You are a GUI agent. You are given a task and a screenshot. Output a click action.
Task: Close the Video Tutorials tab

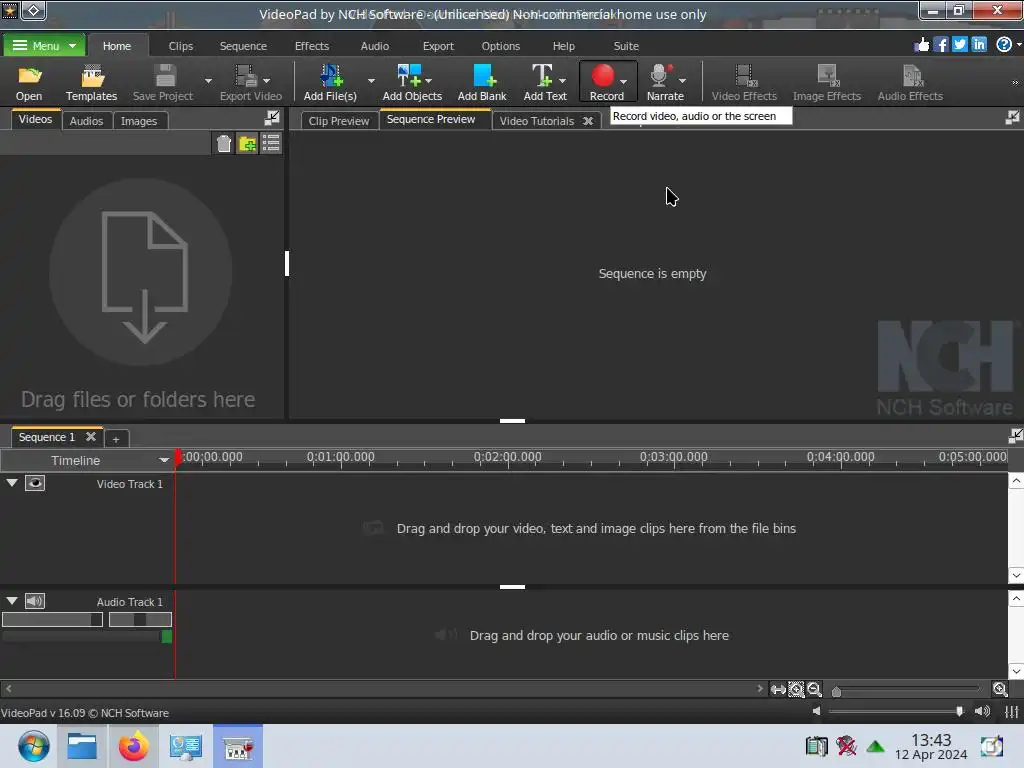pos(588,121)
